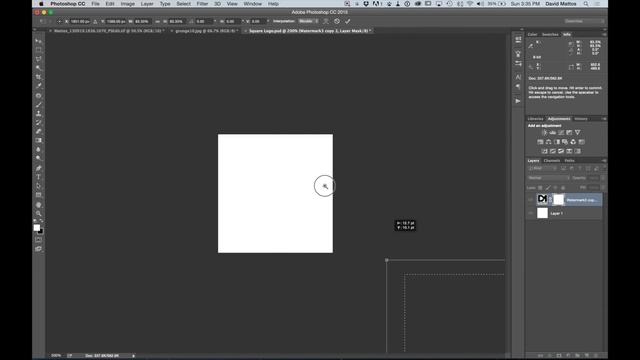Toggle lock image pixels brush icon
The image size is (640, 360).
548,188
